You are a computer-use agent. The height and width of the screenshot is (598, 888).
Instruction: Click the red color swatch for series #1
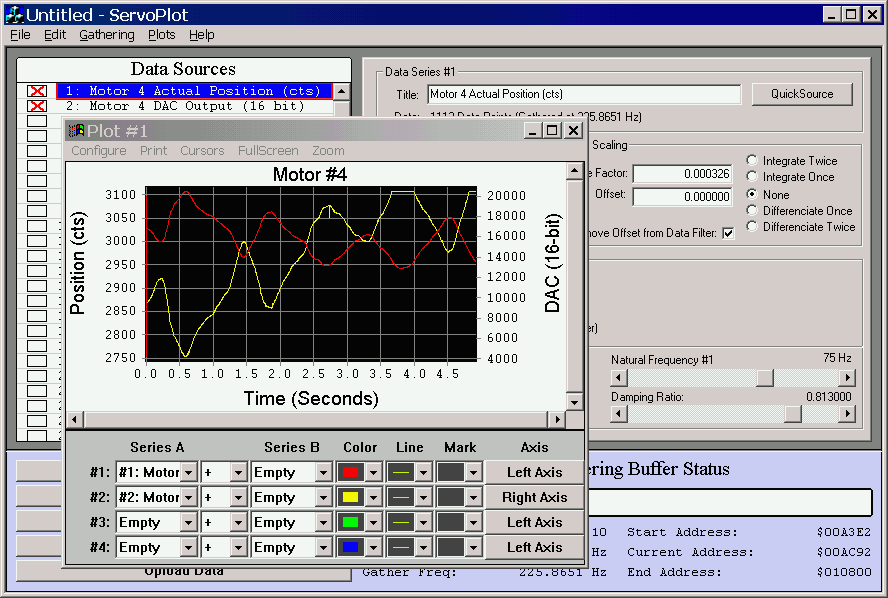pos(351,472)
